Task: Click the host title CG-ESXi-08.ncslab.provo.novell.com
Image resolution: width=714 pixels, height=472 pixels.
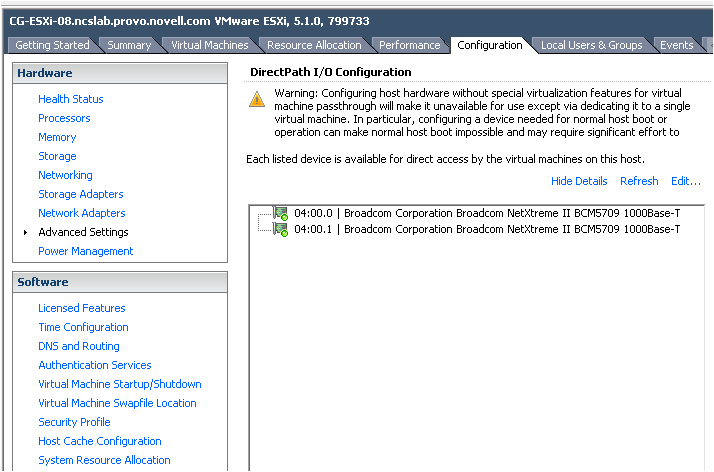Action: tap(110, 21)
